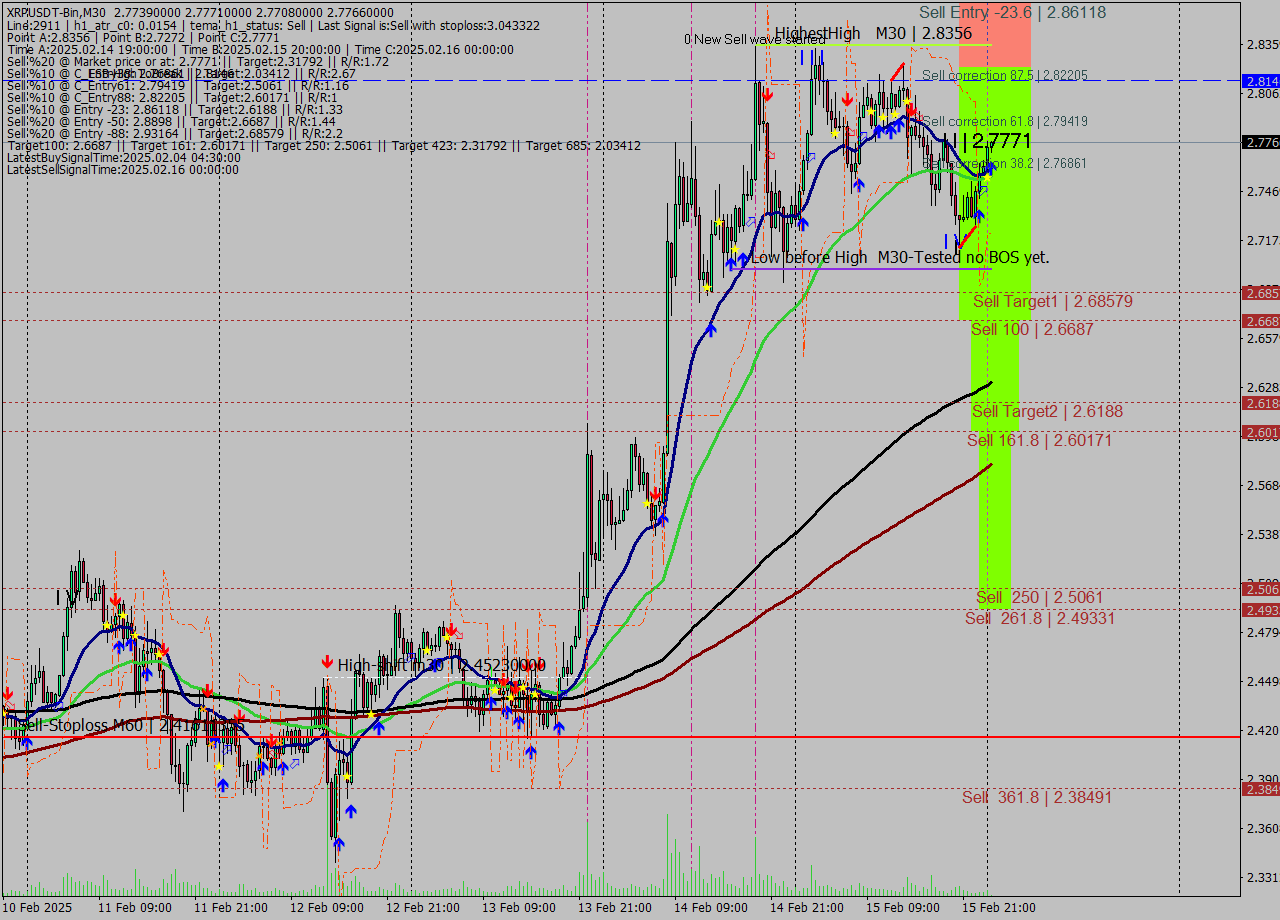
Task: Click the red 2.601 price axis tag
Action: tap(1260, 432)
